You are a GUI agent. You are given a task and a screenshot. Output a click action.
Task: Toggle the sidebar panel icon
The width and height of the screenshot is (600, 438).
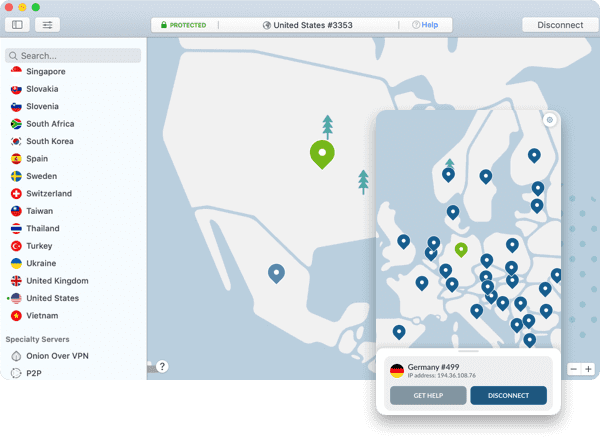[x=17, y=25]
